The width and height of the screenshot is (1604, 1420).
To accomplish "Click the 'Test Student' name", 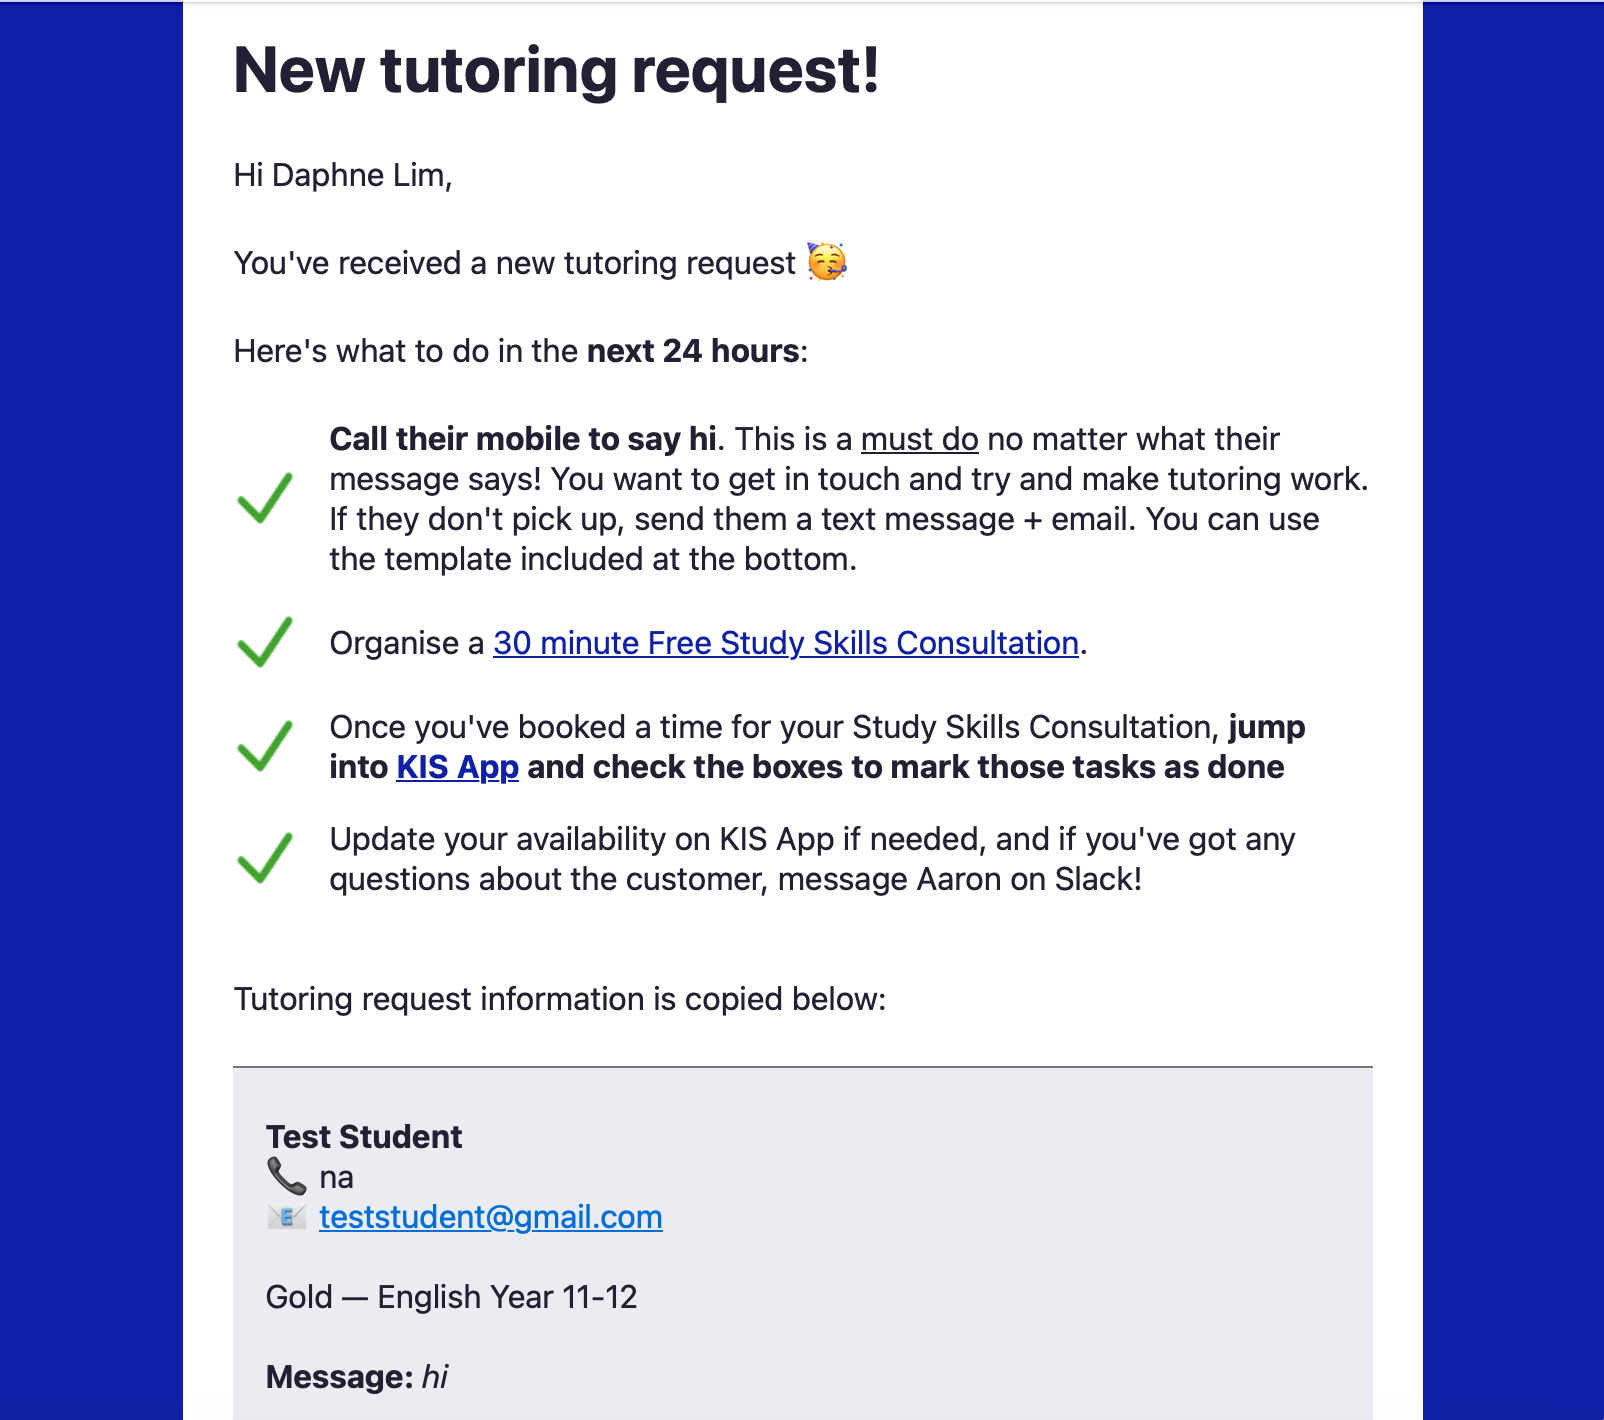I will pos(364,1137).
